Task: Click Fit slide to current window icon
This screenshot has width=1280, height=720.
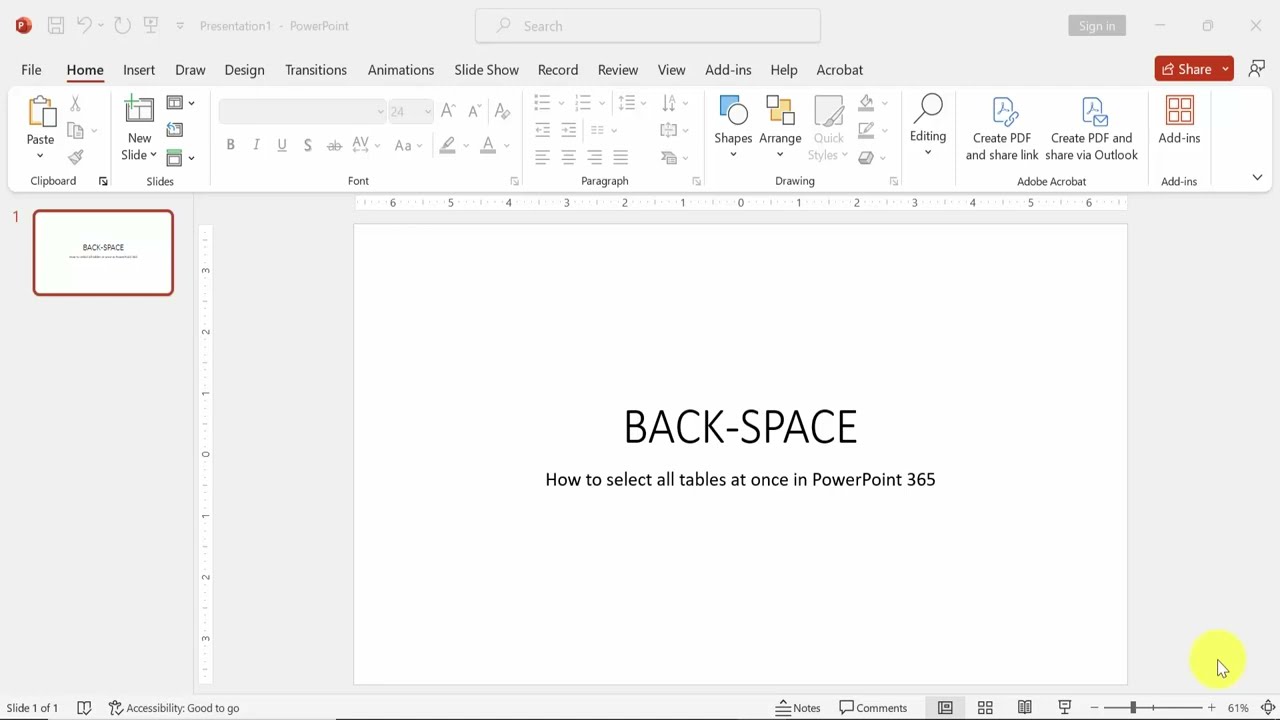Action: point(1268,708)
